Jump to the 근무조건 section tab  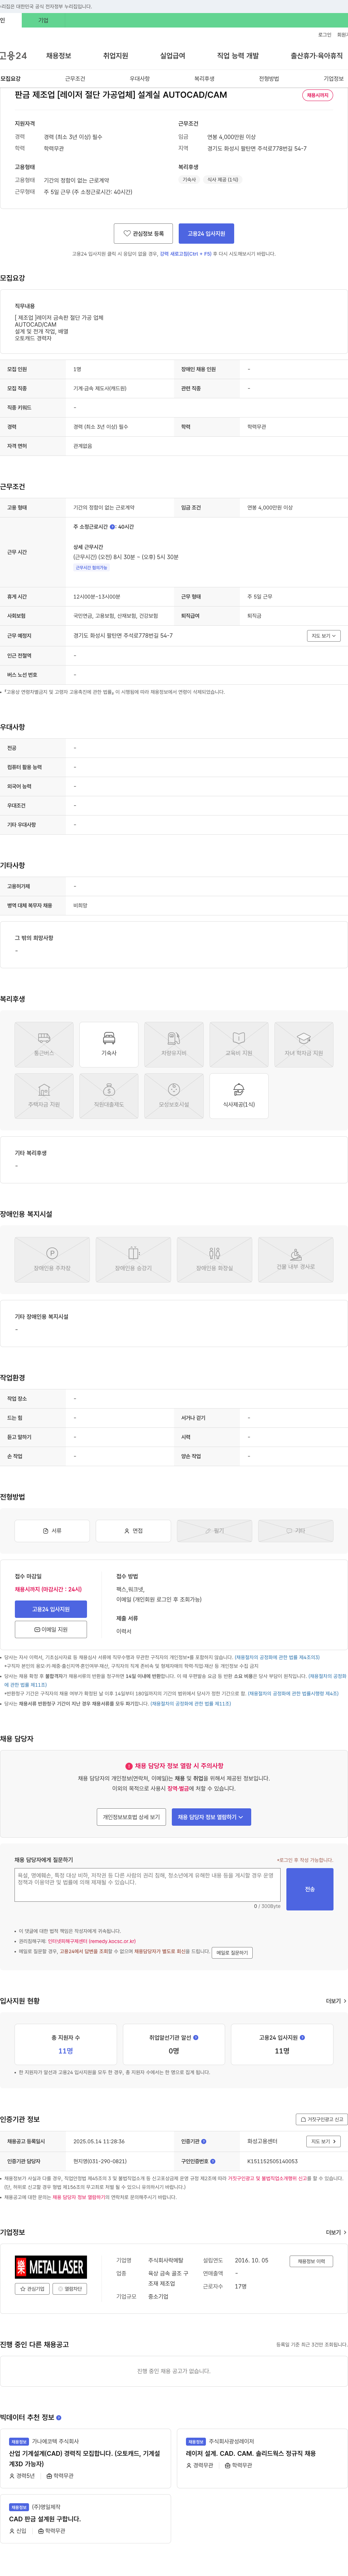75,78
